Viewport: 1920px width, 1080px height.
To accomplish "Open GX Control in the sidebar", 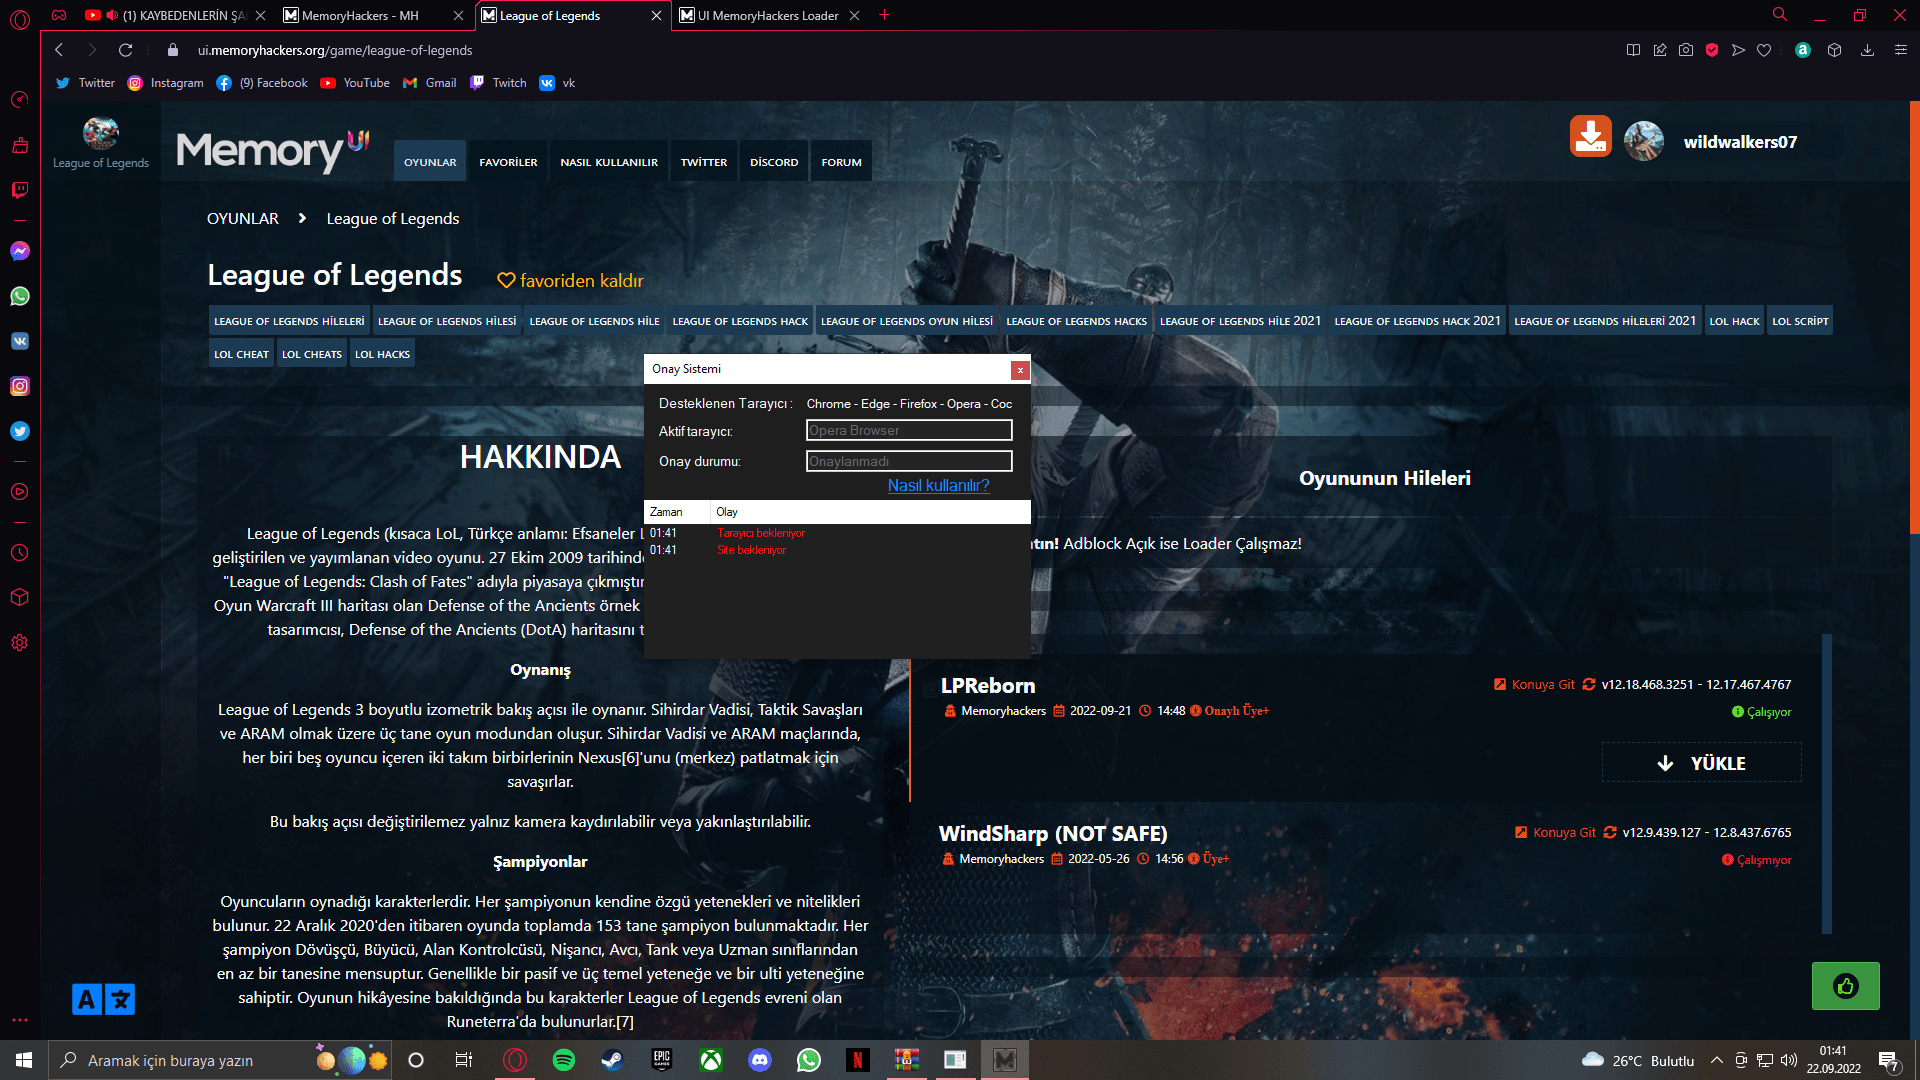I will 20,99.
